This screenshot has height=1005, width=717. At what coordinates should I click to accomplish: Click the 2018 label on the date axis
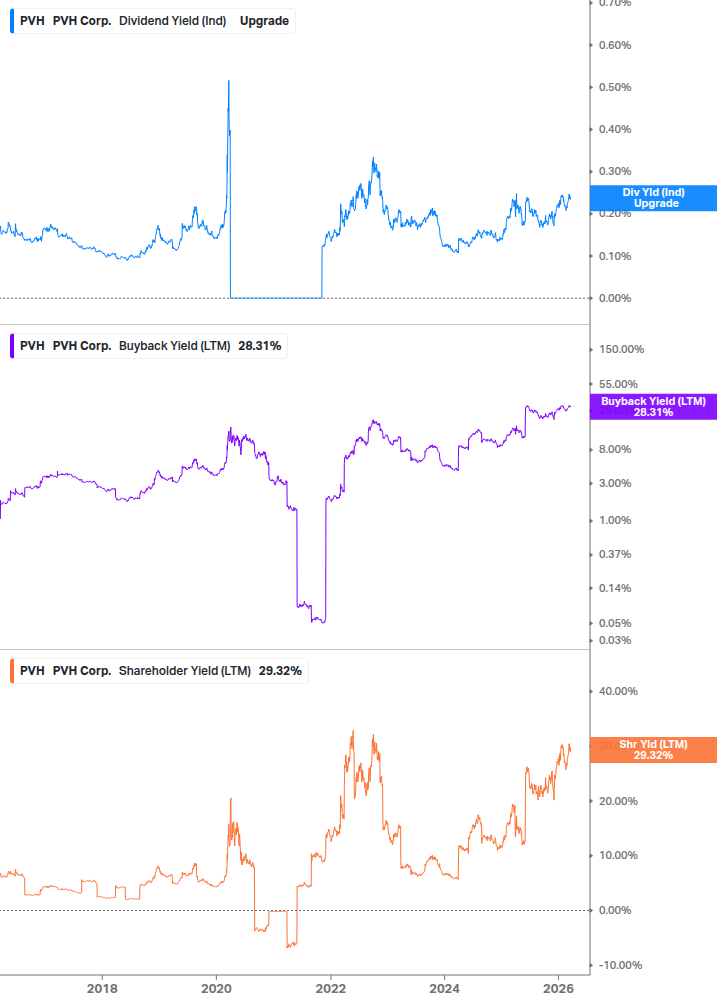pos(101,989)
